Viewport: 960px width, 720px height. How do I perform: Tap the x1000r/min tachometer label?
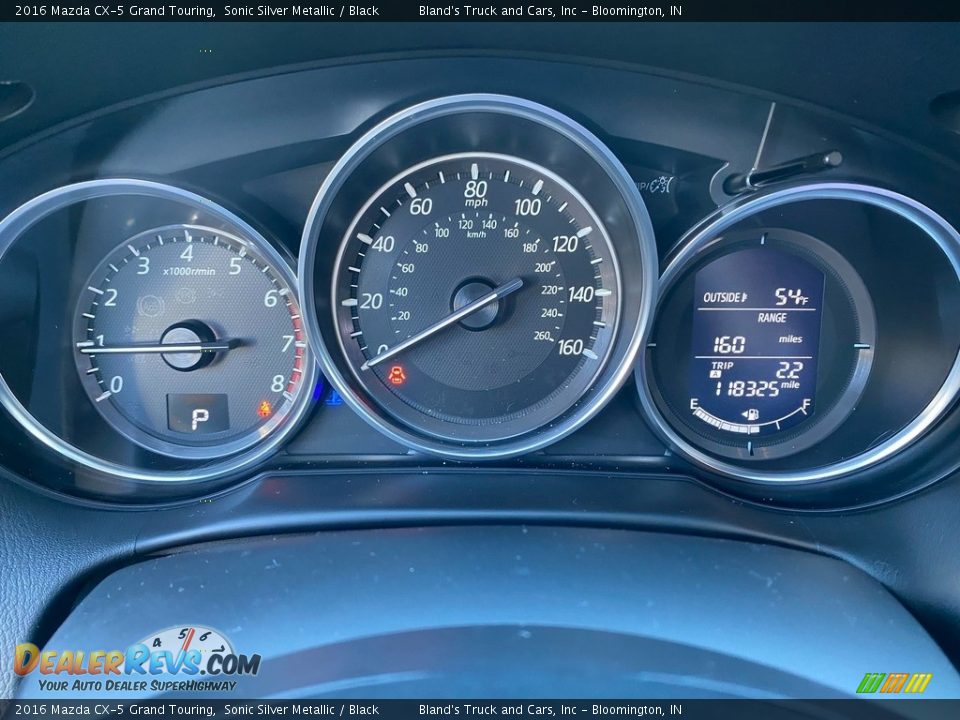tap(189, 271)
